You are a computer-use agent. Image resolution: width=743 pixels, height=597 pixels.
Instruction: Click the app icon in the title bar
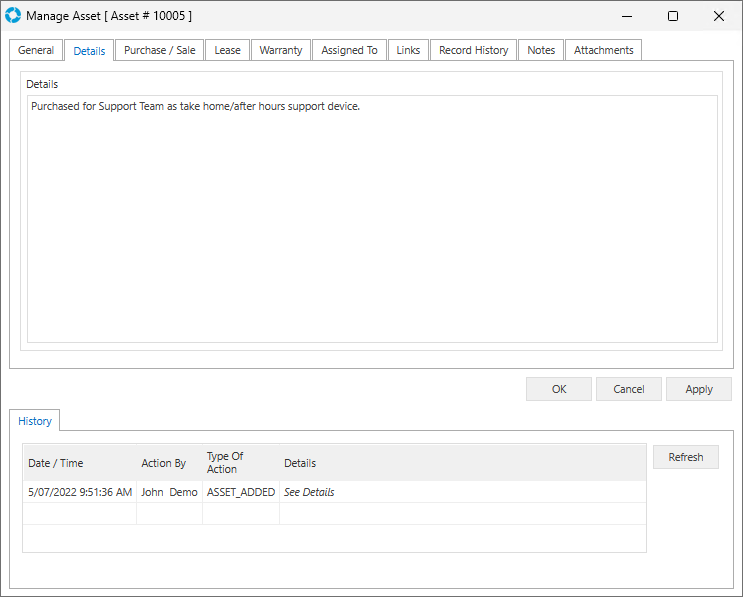(x=13, y=16)
